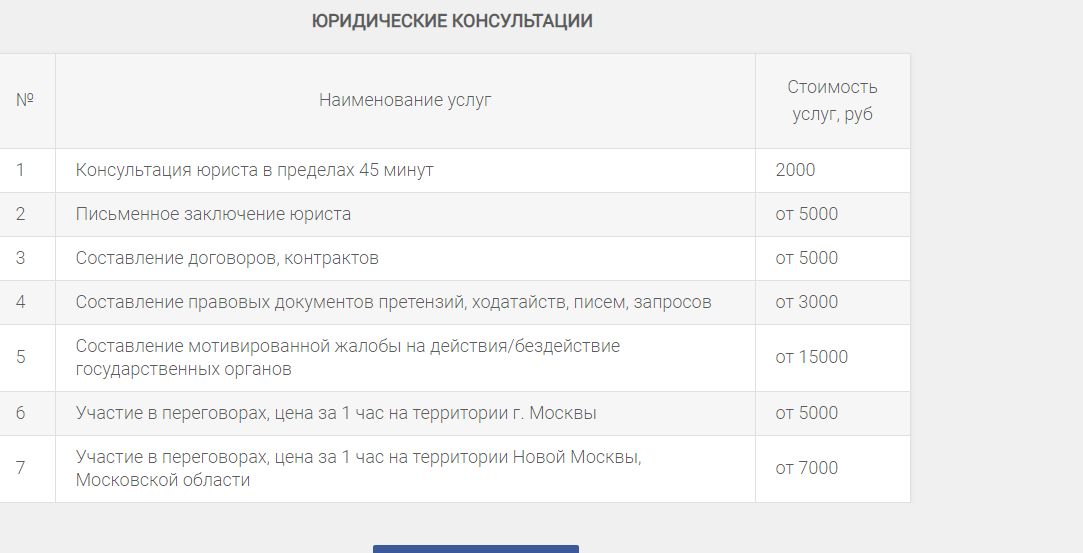The height and width of the screenshot is (553, 1083).
Task: Click row number 5 cell
Action: pyautogui.click(x=21, y=357)
